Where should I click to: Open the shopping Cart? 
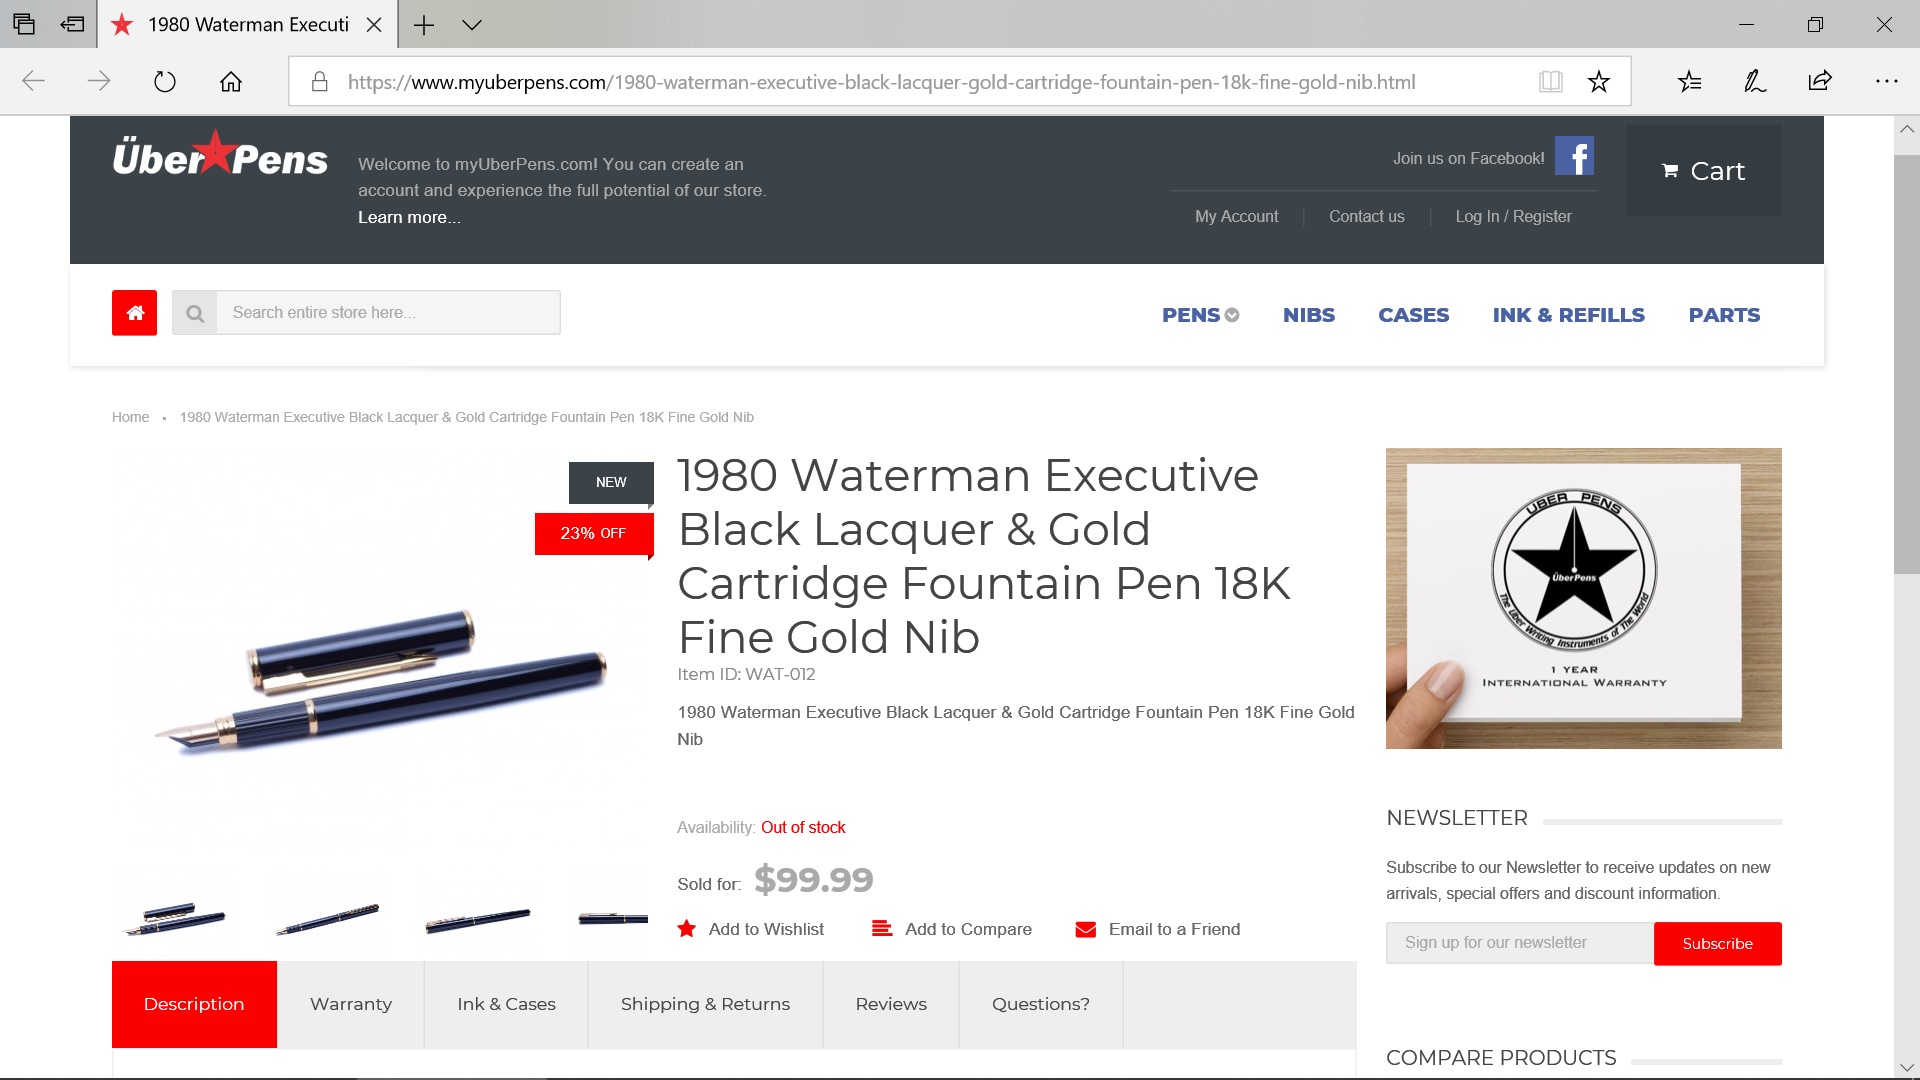[1703, 171]
